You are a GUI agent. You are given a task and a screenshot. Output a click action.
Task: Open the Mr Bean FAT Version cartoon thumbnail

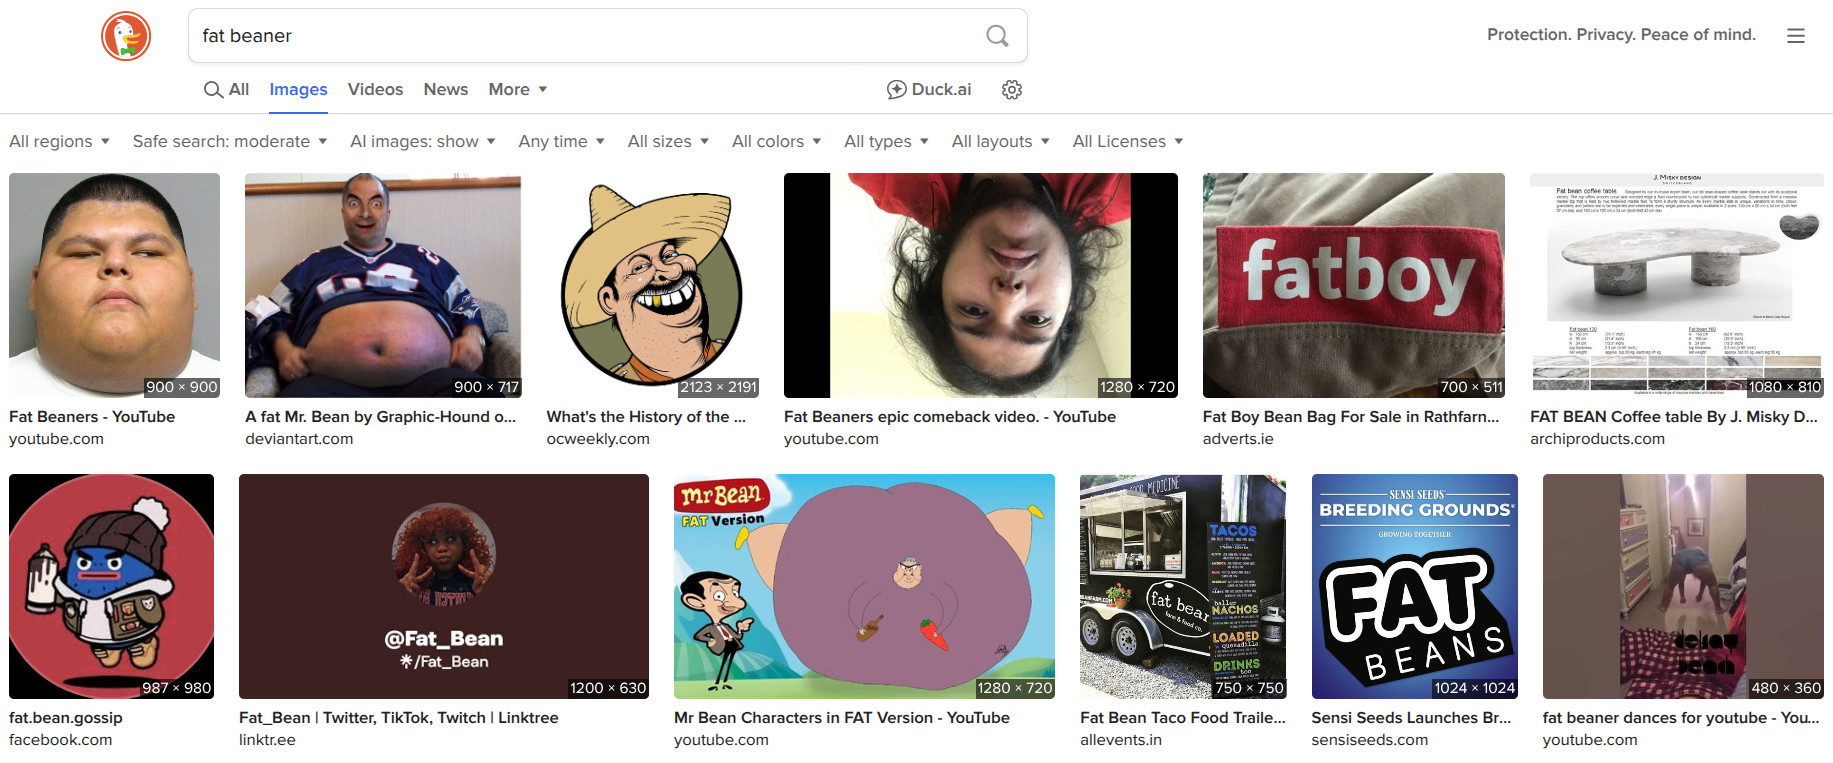point(864,586)
